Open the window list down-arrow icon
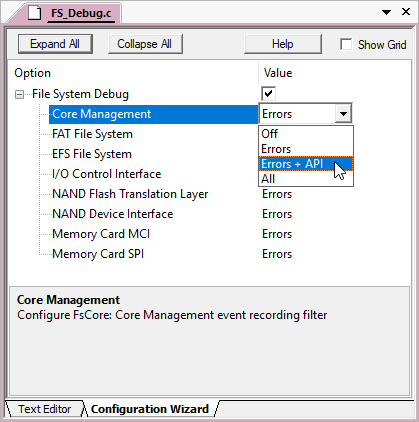The image size is (419, 422). point(386,12)
